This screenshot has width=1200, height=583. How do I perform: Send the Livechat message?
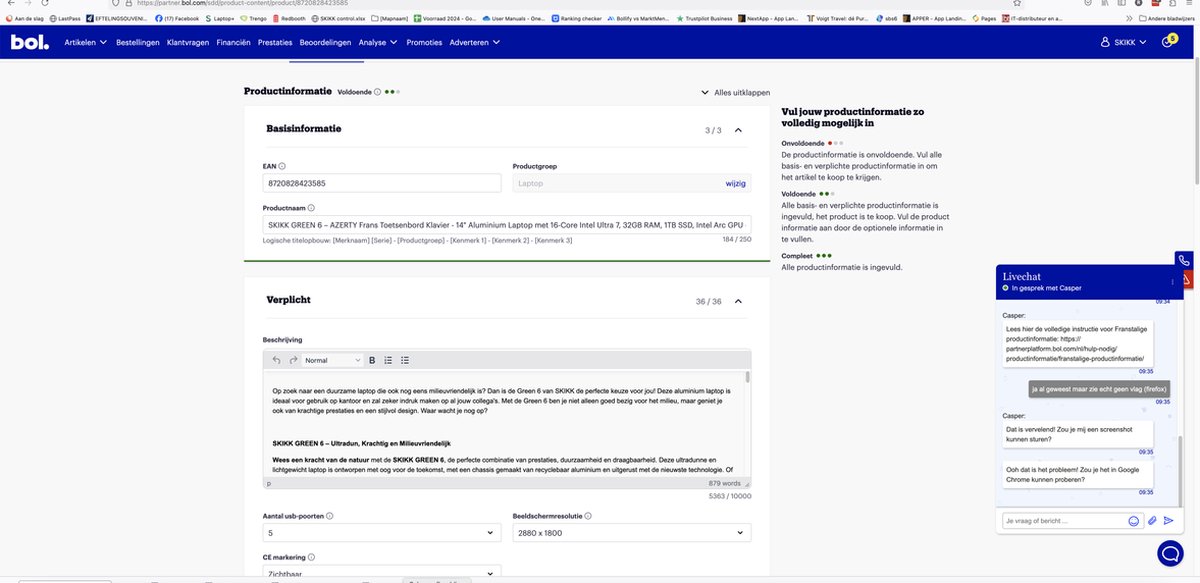tap(1168, 521)
